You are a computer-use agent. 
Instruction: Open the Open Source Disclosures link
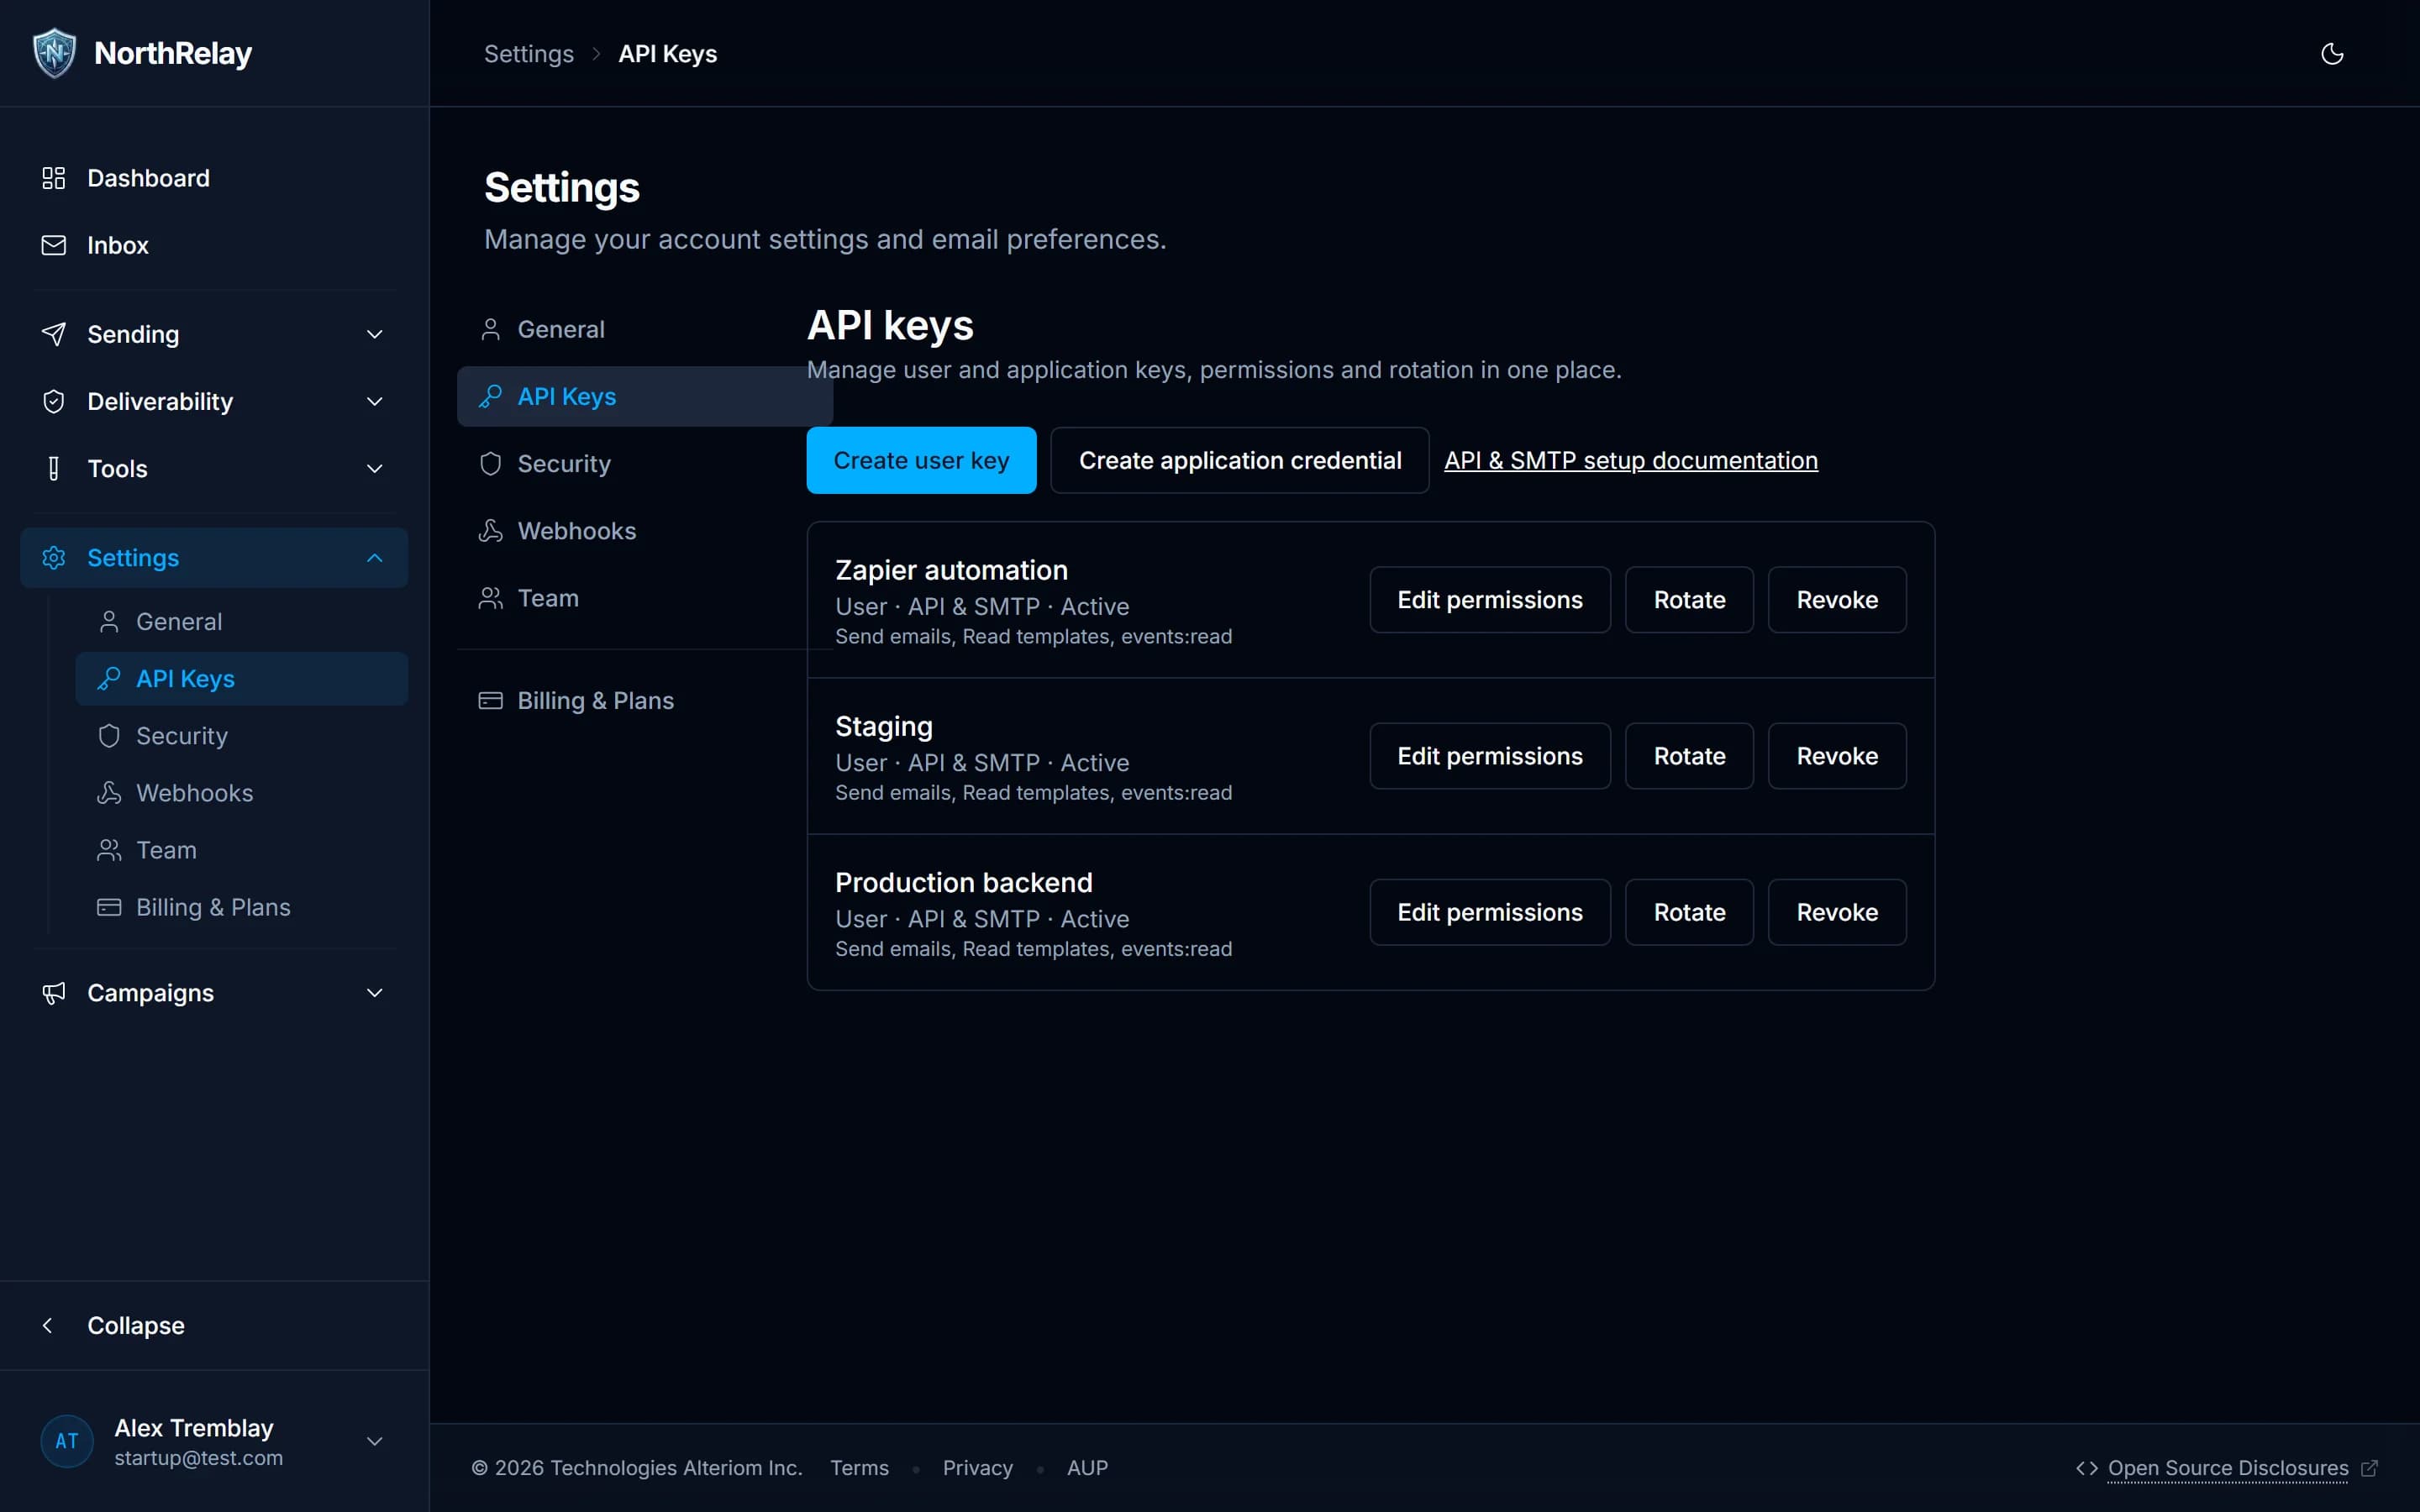pyautogui.click(x=2228, y=1468)
